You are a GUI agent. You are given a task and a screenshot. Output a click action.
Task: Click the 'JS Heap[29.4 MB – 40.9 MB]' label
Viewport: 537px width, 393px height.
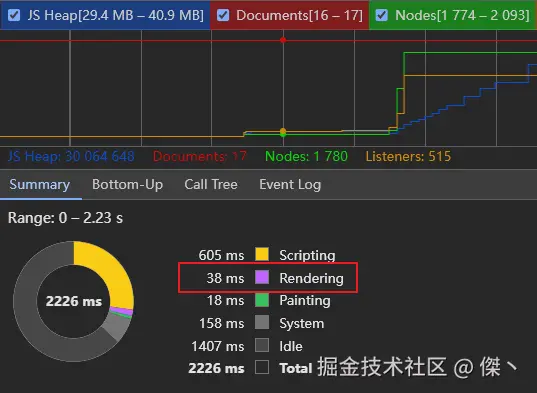pyautogui.click(x=115, y=15)
